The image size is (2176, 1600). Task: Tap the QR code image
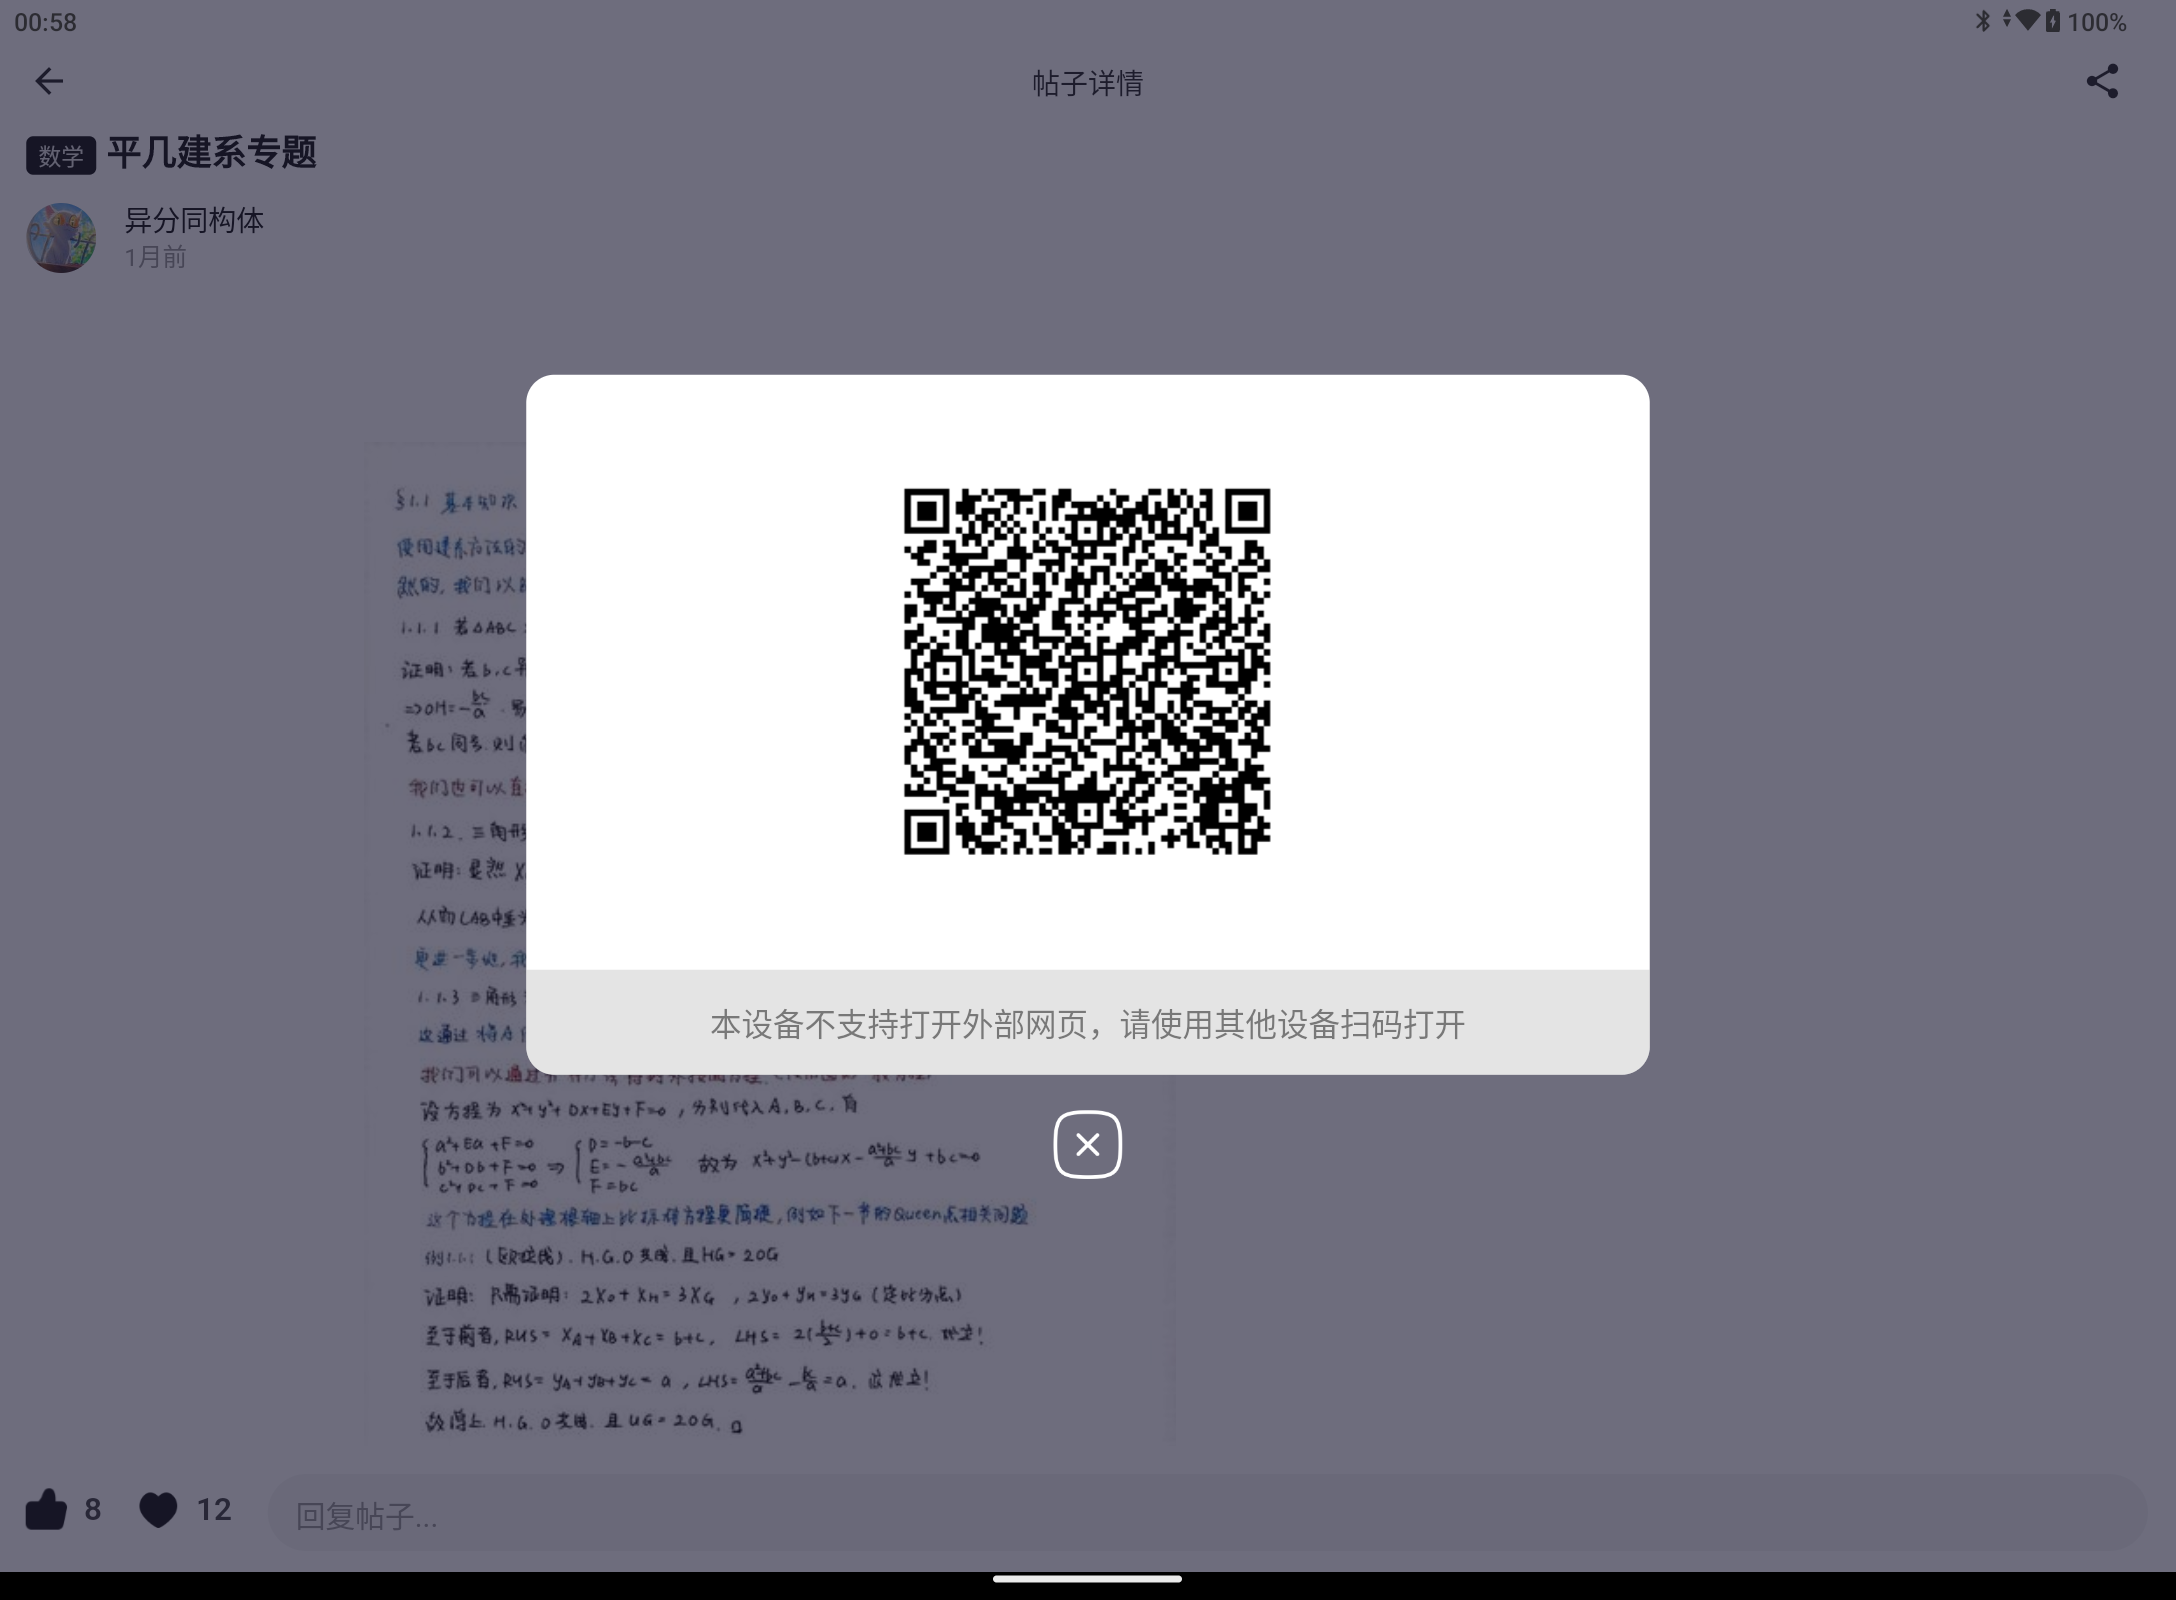coord(1087,671)
